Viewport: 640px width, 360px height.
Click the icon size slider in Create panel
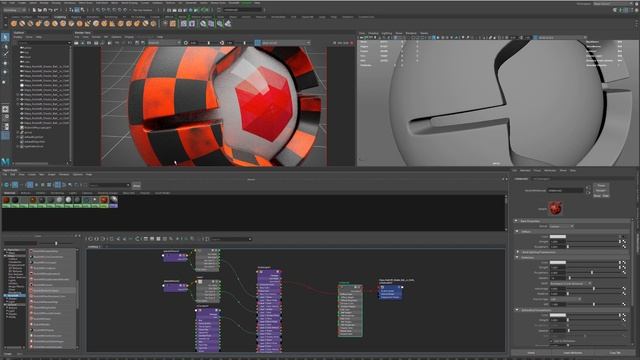(x=56, y=243)
